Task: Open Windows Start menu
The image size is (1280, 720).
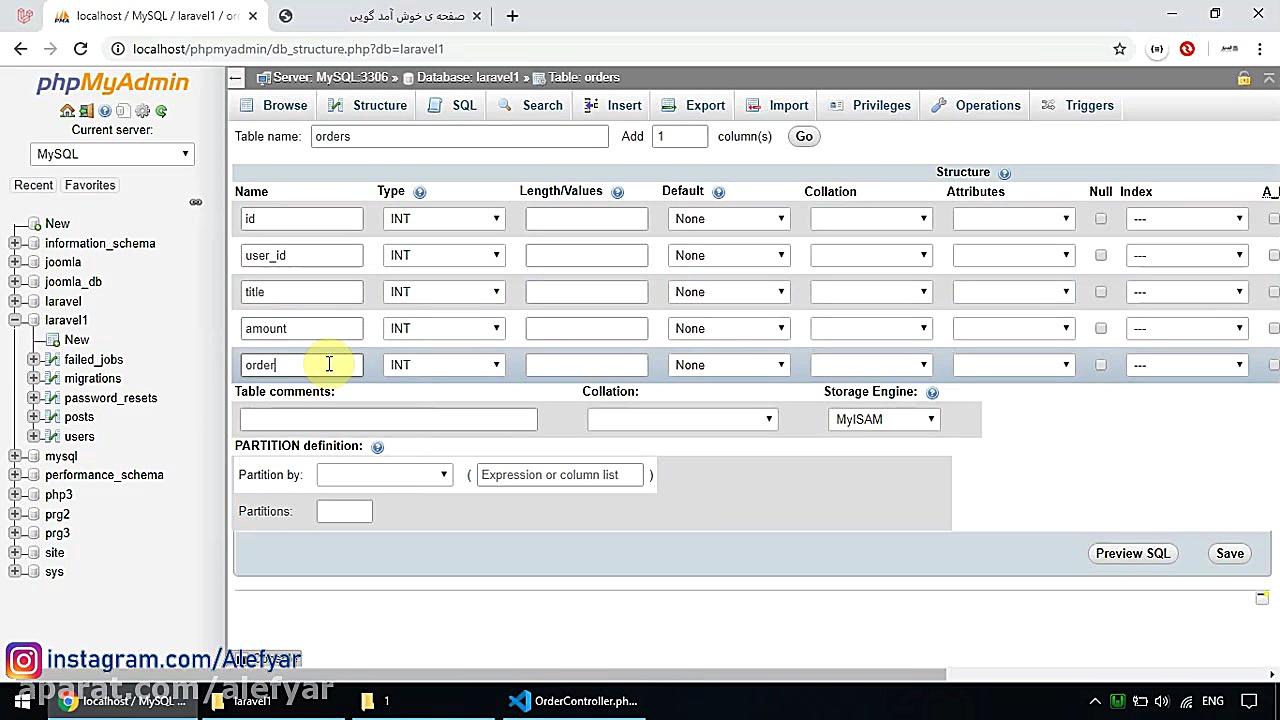Action: 21,701
